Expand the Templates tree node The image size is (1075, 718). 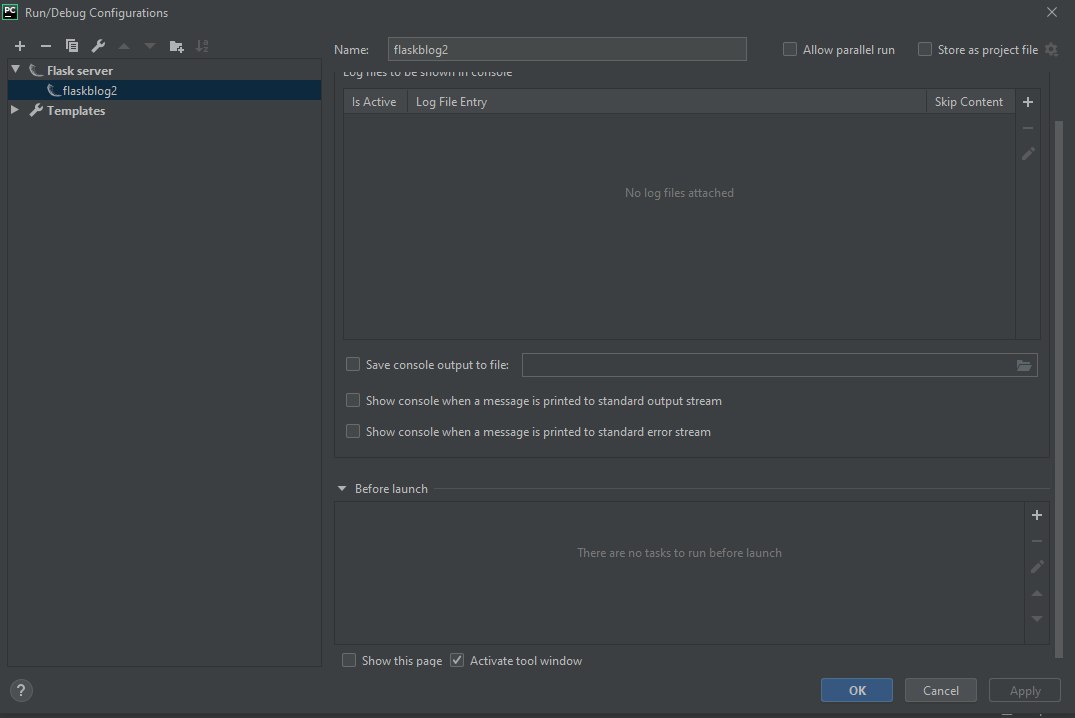coord(16,111)
